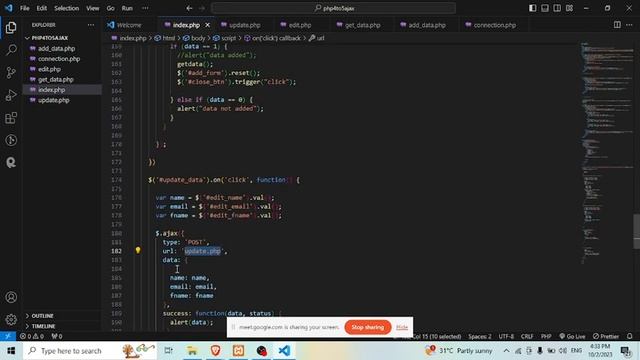The height and width of the screenshot is (360, 640).
Task: Open notifications bell in status bar
Action: tap(629, 336)
